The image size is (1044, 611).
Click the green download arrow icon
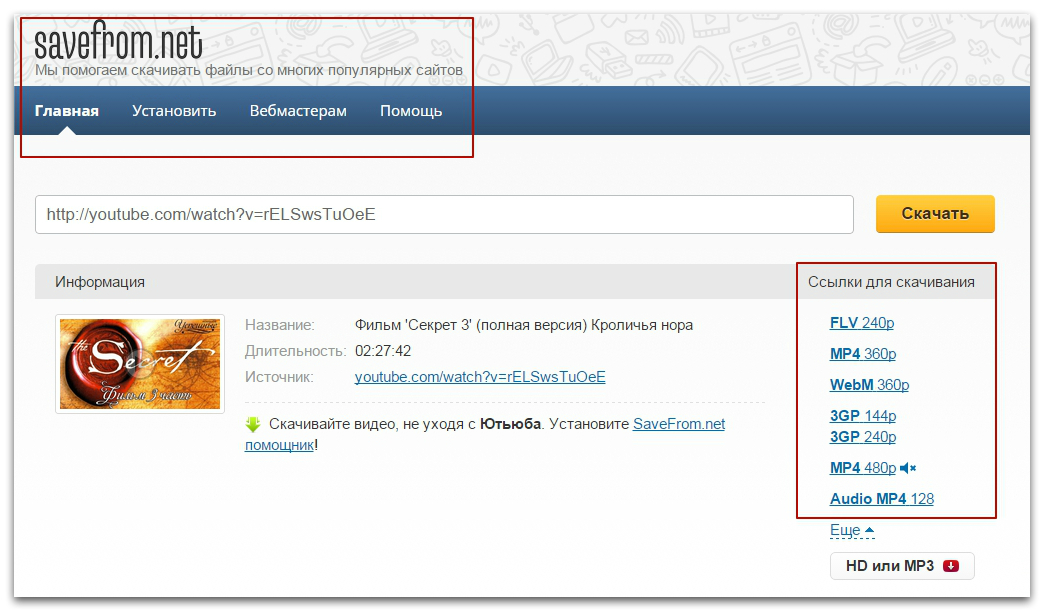pos(253,424)
